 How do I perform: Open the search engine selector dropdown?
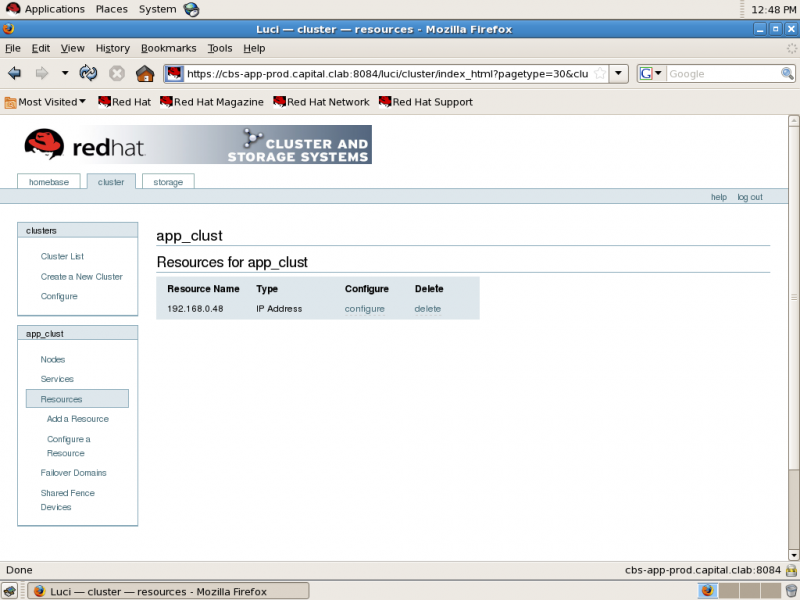pyautogui.click(x=652, y=73)
